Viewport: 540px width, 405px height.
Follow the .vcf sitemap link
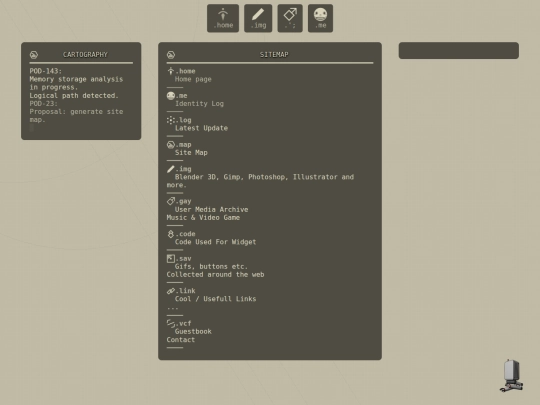[183, 323]
